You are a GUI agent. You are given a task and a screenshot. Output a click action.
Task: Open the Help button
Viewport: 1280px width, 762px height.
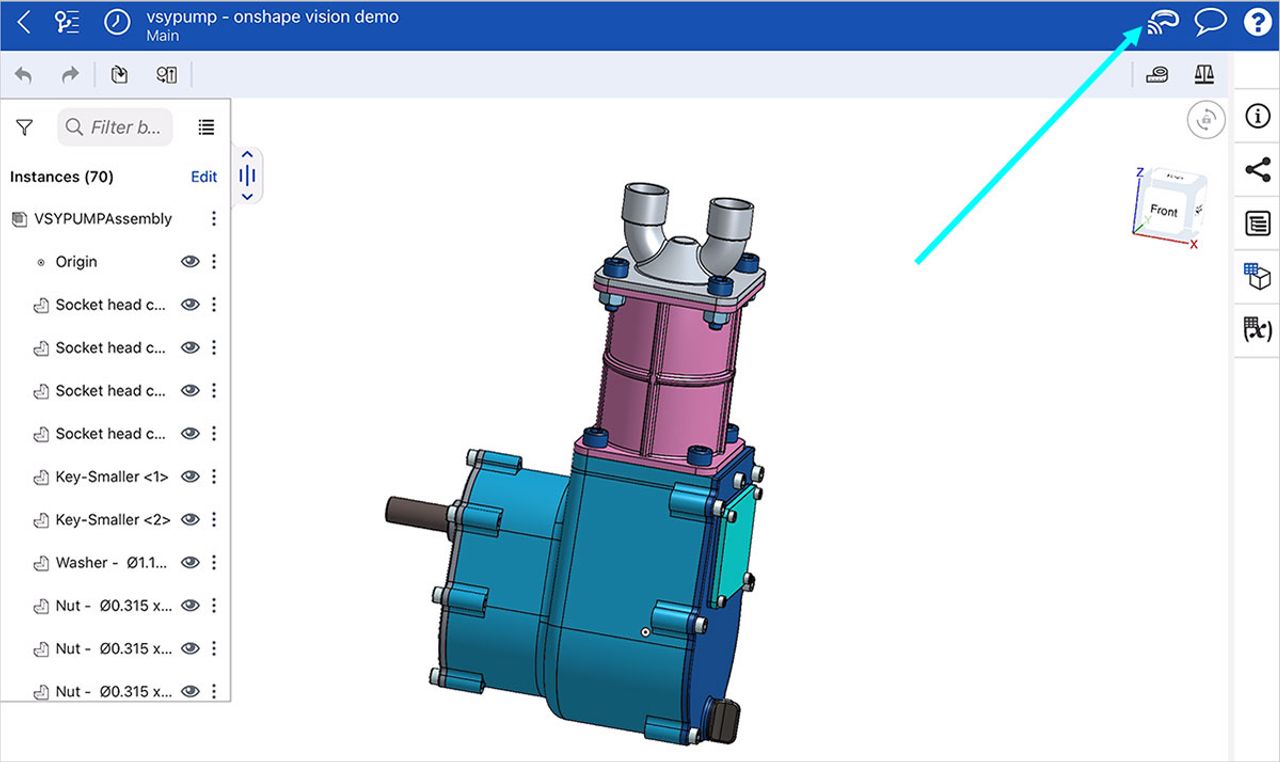click(x=1257, y=22)
